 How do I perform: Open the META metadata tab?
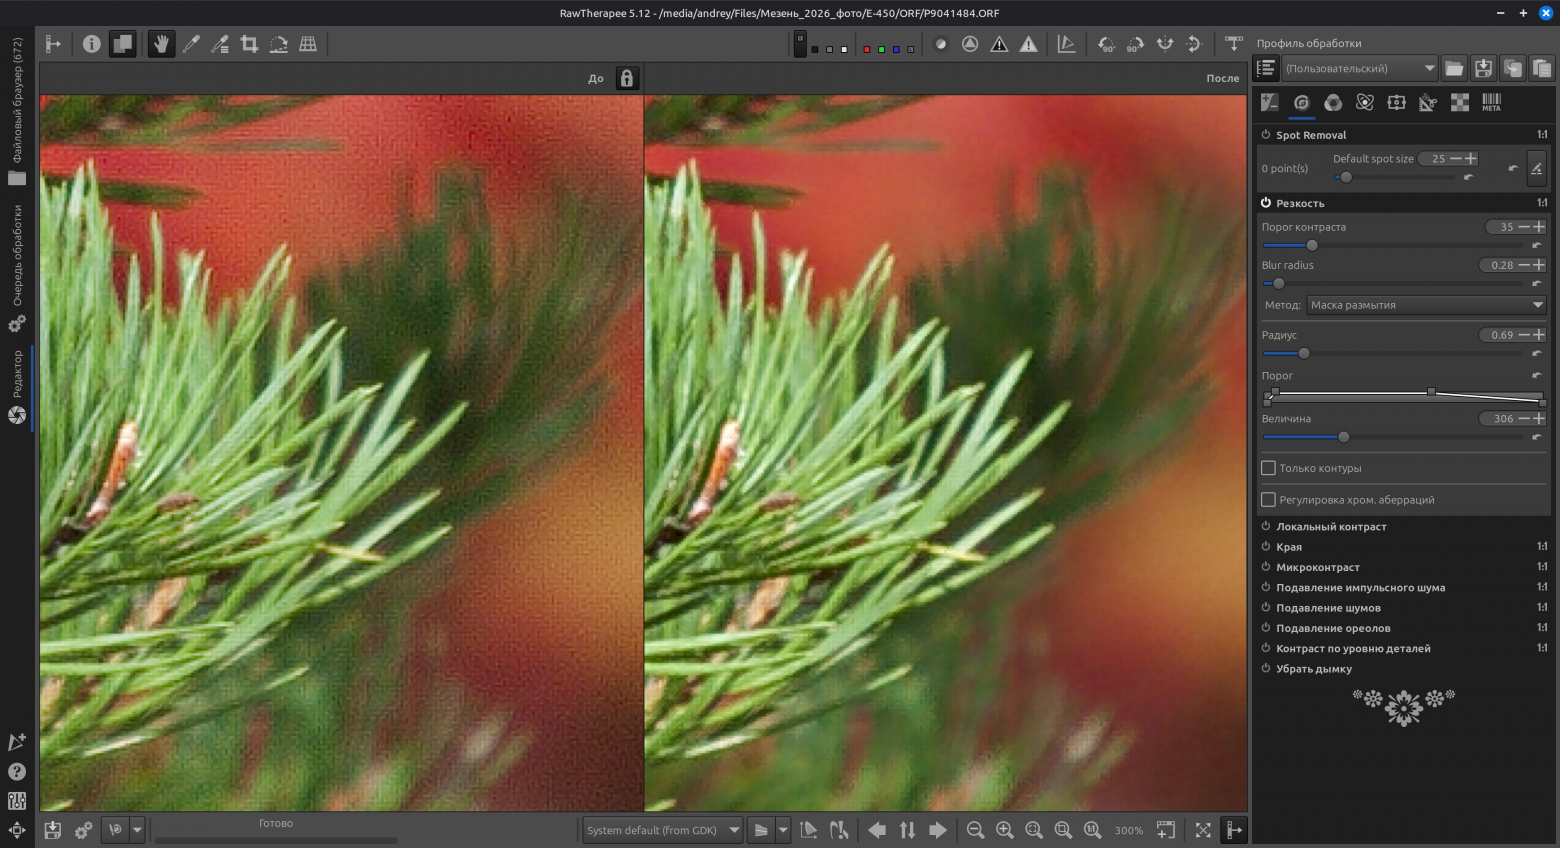(1491, 102)
